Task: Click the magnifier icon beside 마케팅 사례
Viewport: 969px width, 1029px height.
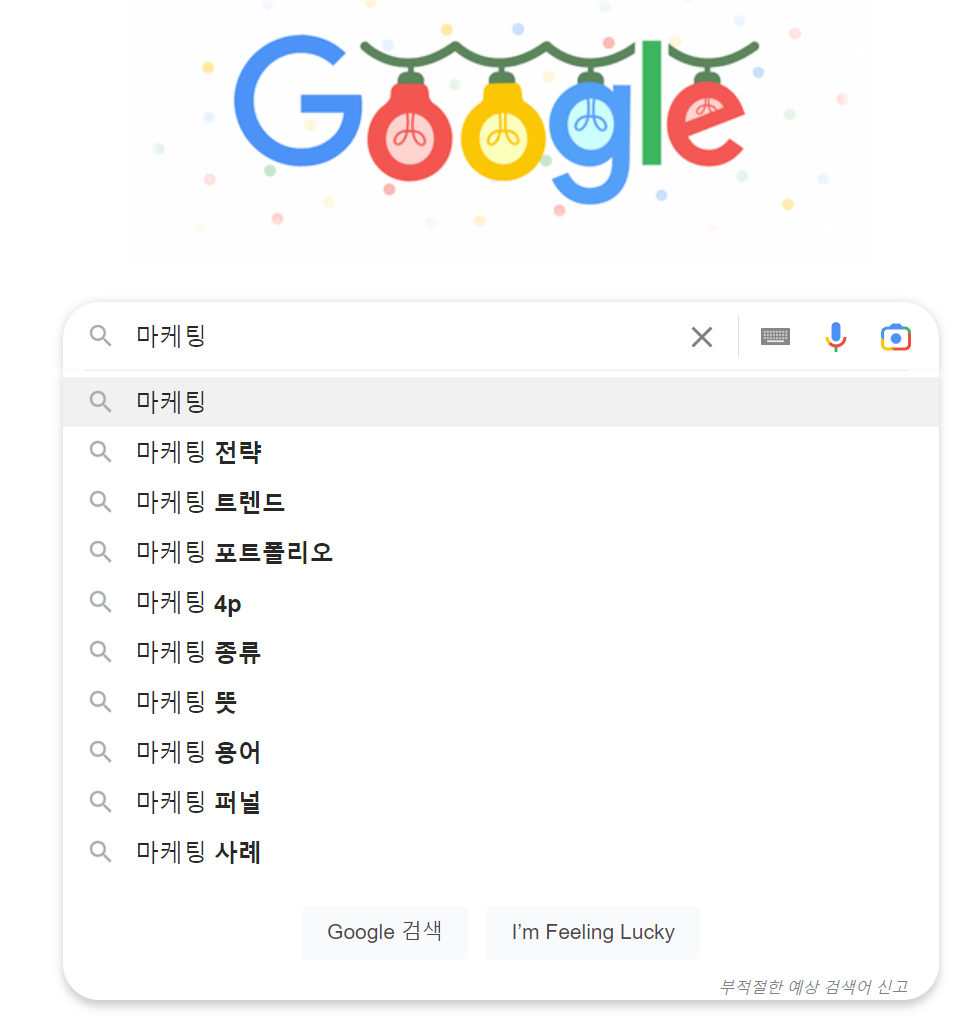Action: (x=100, y=851)
